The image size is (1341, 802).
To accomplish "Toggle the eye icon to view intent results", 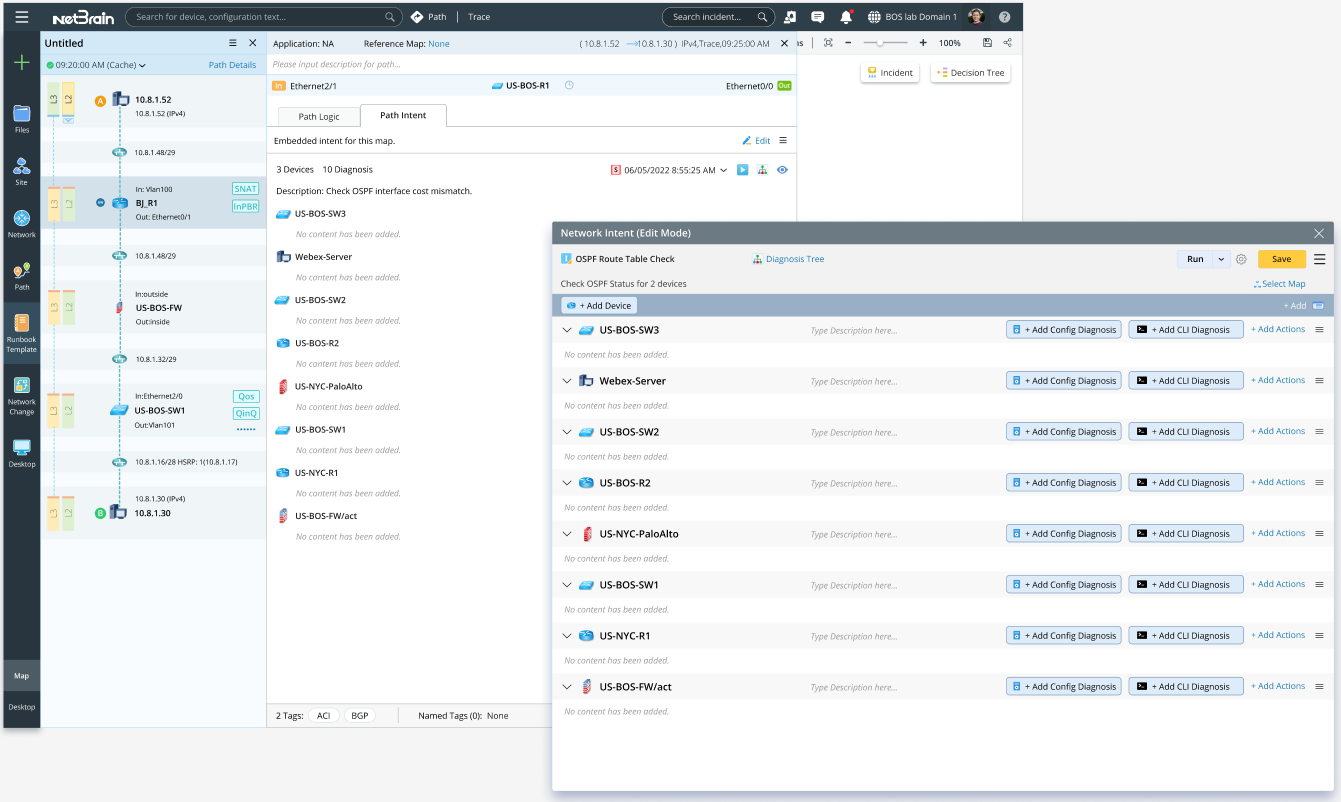I will click(782, 169).
